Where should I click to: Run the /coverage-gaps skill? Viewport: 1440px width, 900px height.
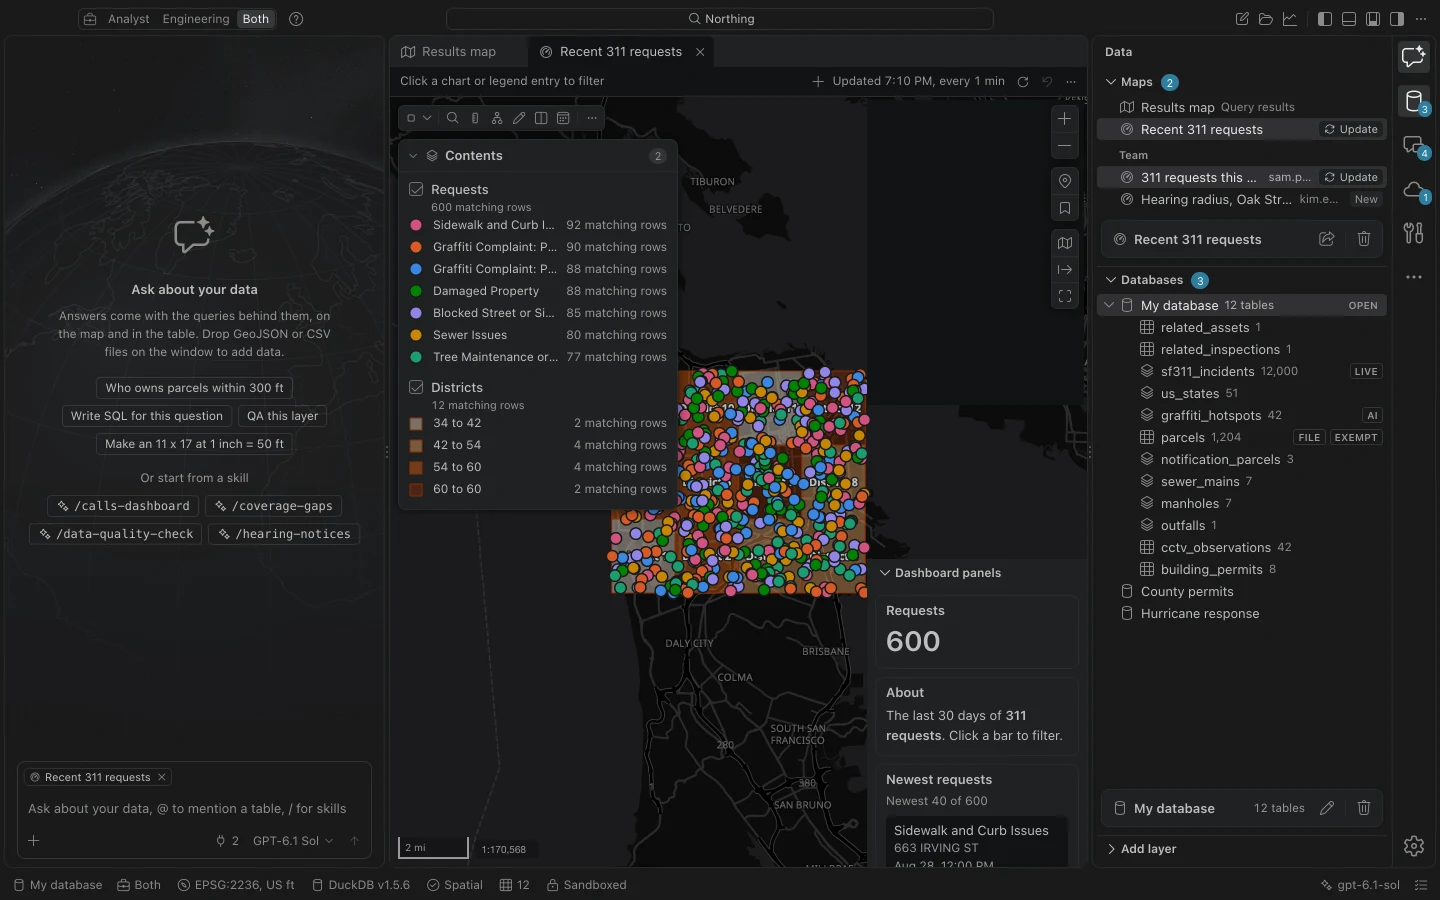point(274,506)
